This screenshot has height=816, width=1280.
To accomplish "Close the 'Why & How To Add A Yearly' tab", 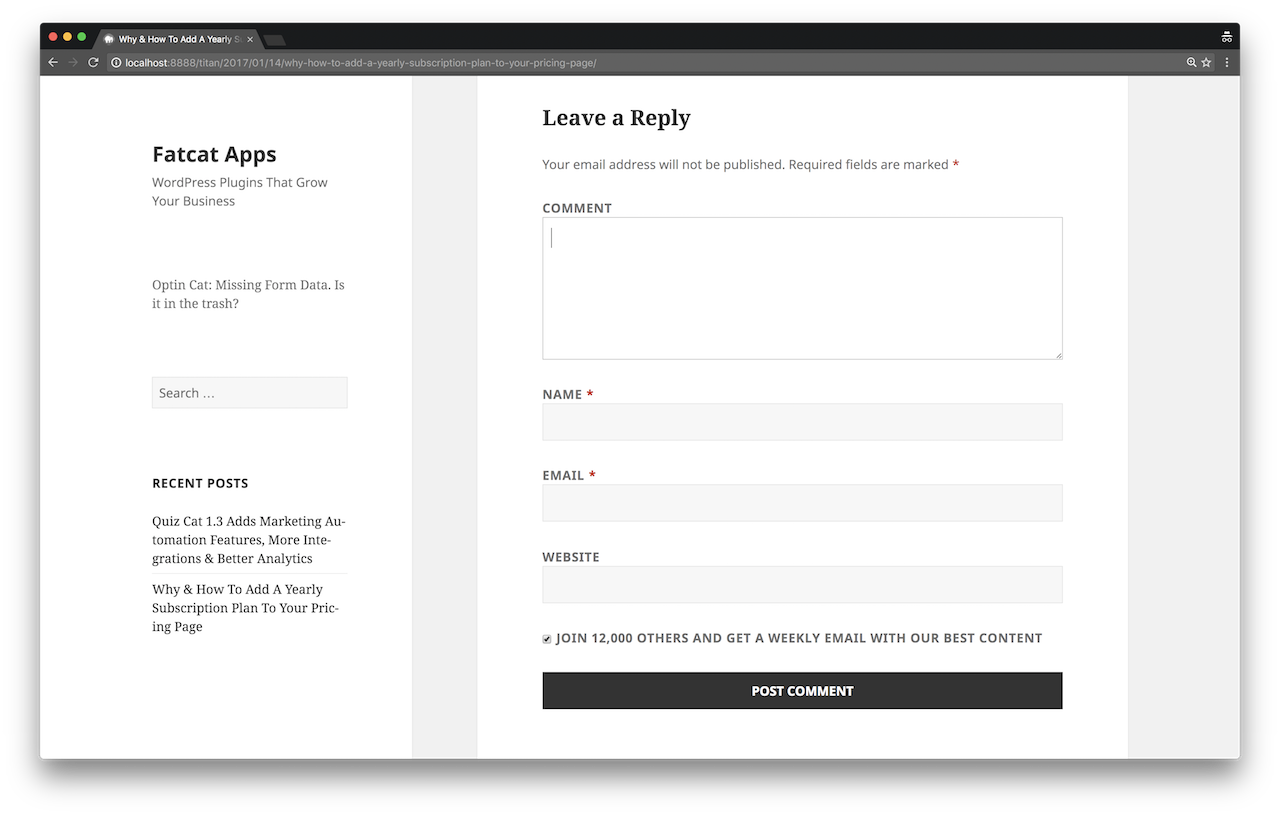I will pyautogui.click(x=251, y=39).
